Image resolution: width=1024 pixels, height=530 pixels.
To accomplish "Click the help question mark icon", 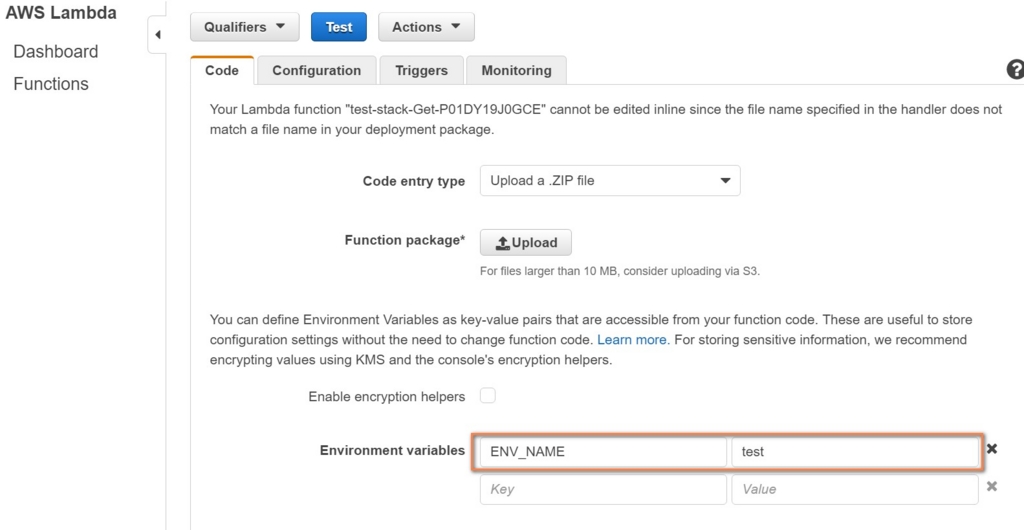I will point(1015,70).
